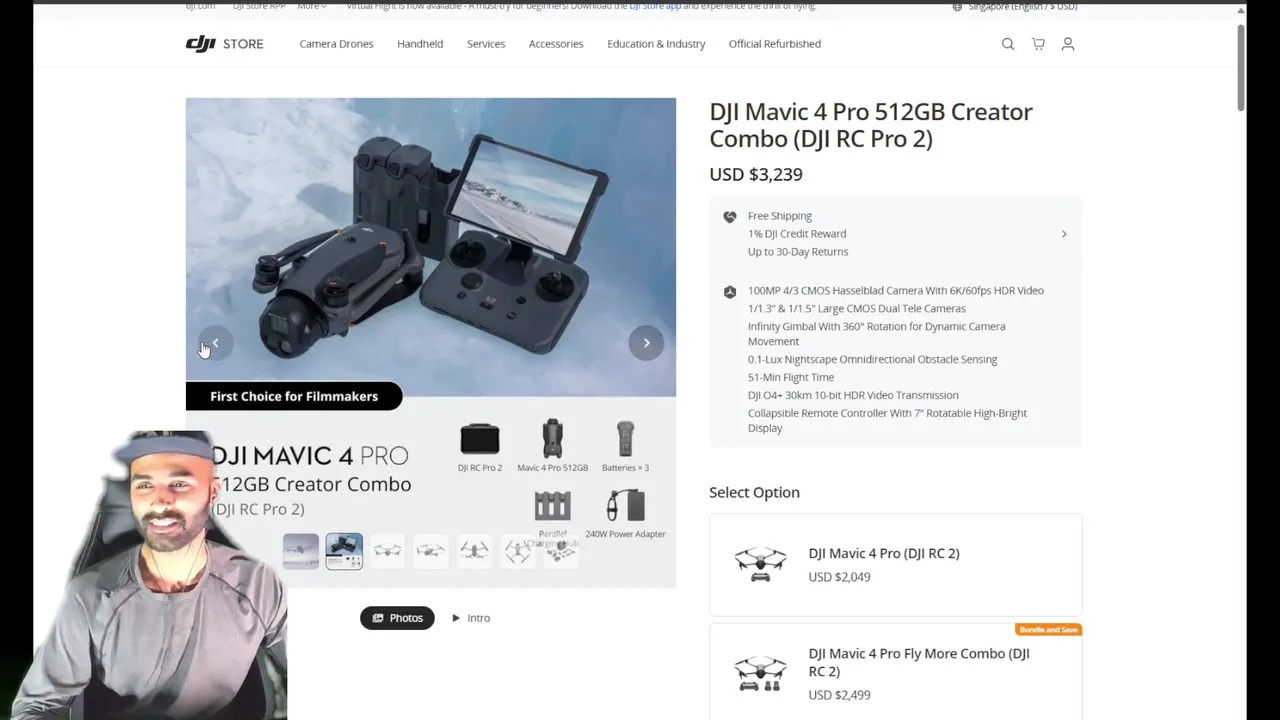Click the DJI Store app download link
The height and width of the screenshot is (720, 1280).
(x=655, y=6)
